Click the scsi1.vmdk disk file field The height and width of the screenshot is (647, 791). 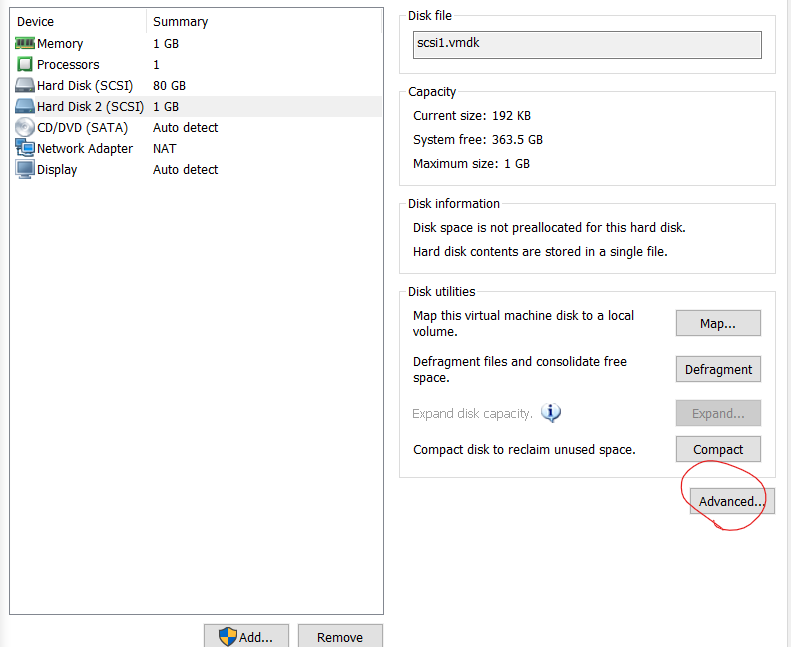coord(587,45)
